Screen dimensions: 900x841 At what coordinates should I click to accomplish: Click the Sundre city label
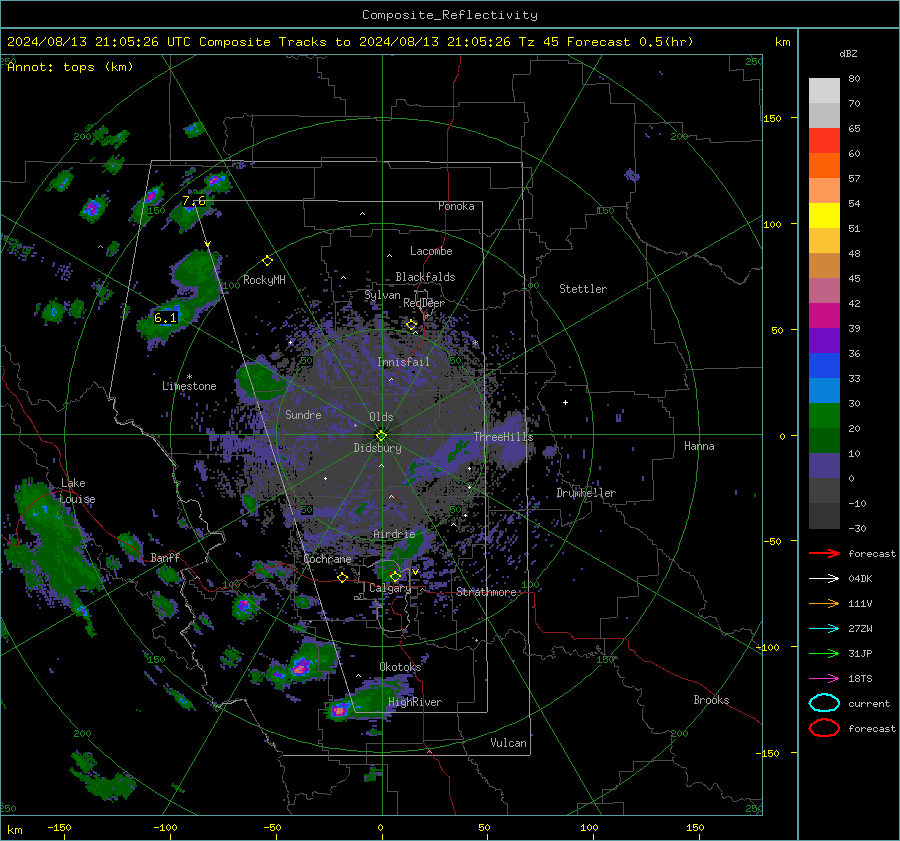(x=303, y=414)
